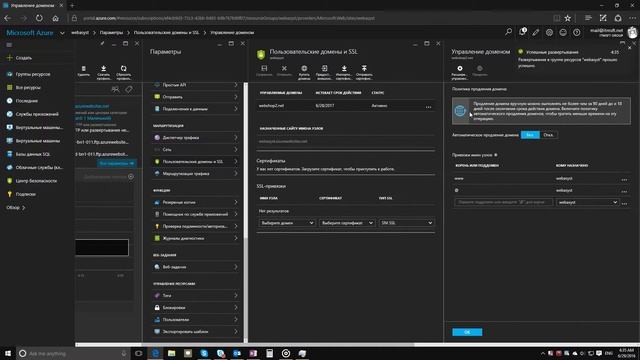
Task: Expand Подключения к данным row chevron
Action: click(x=236, y=109)
